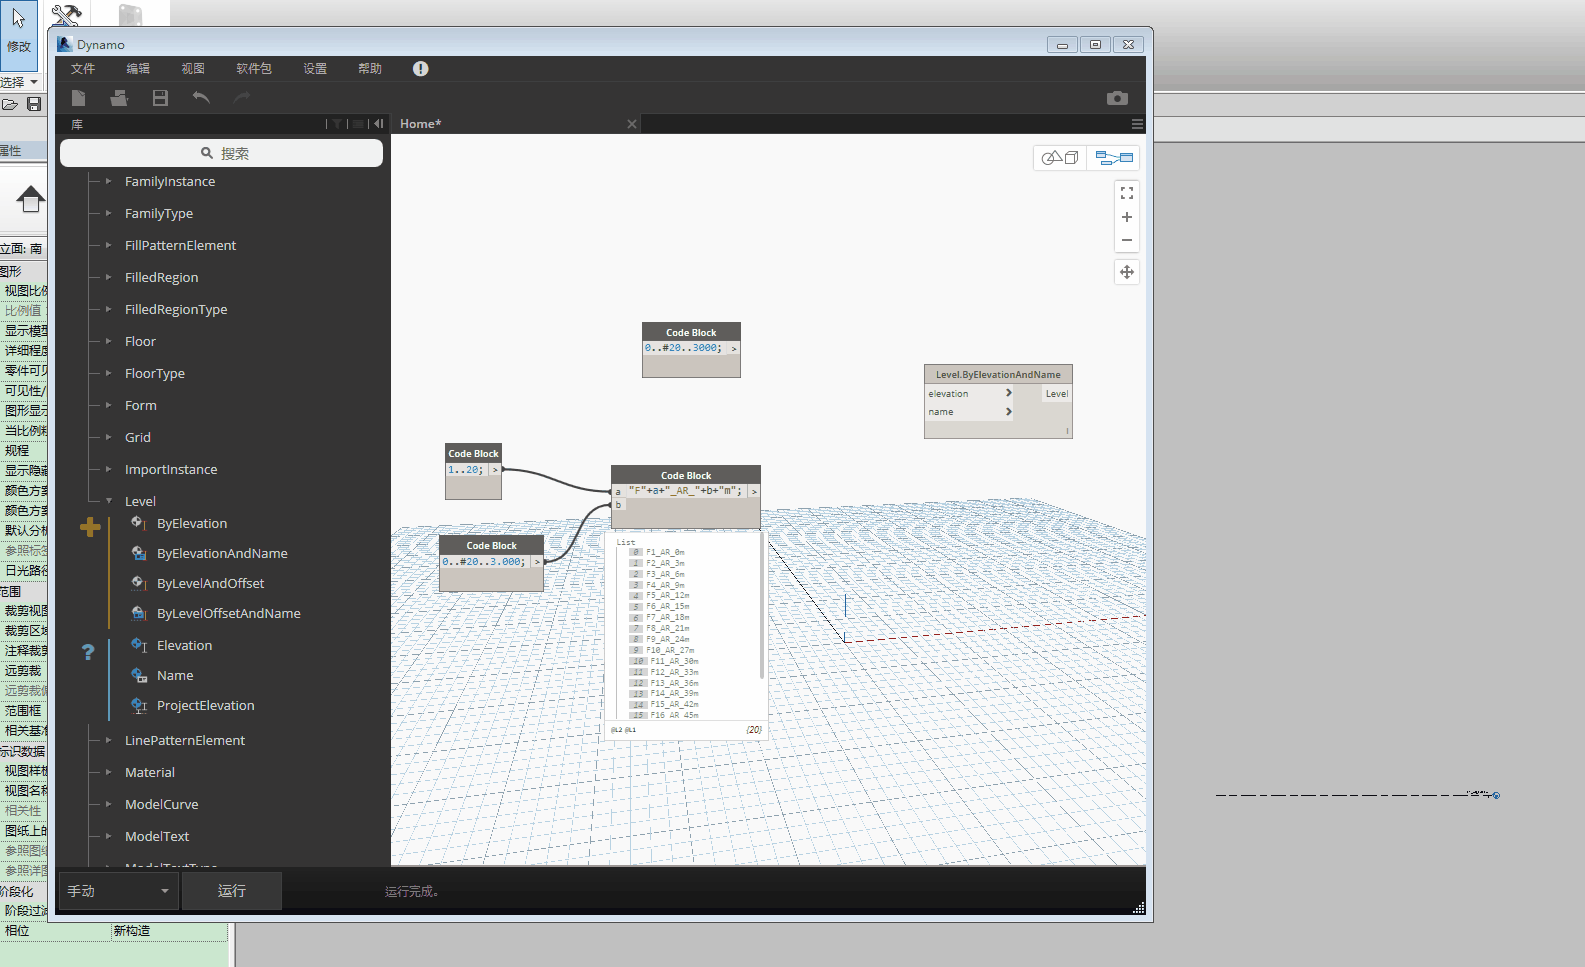Click the library search field

click(221, 153)
